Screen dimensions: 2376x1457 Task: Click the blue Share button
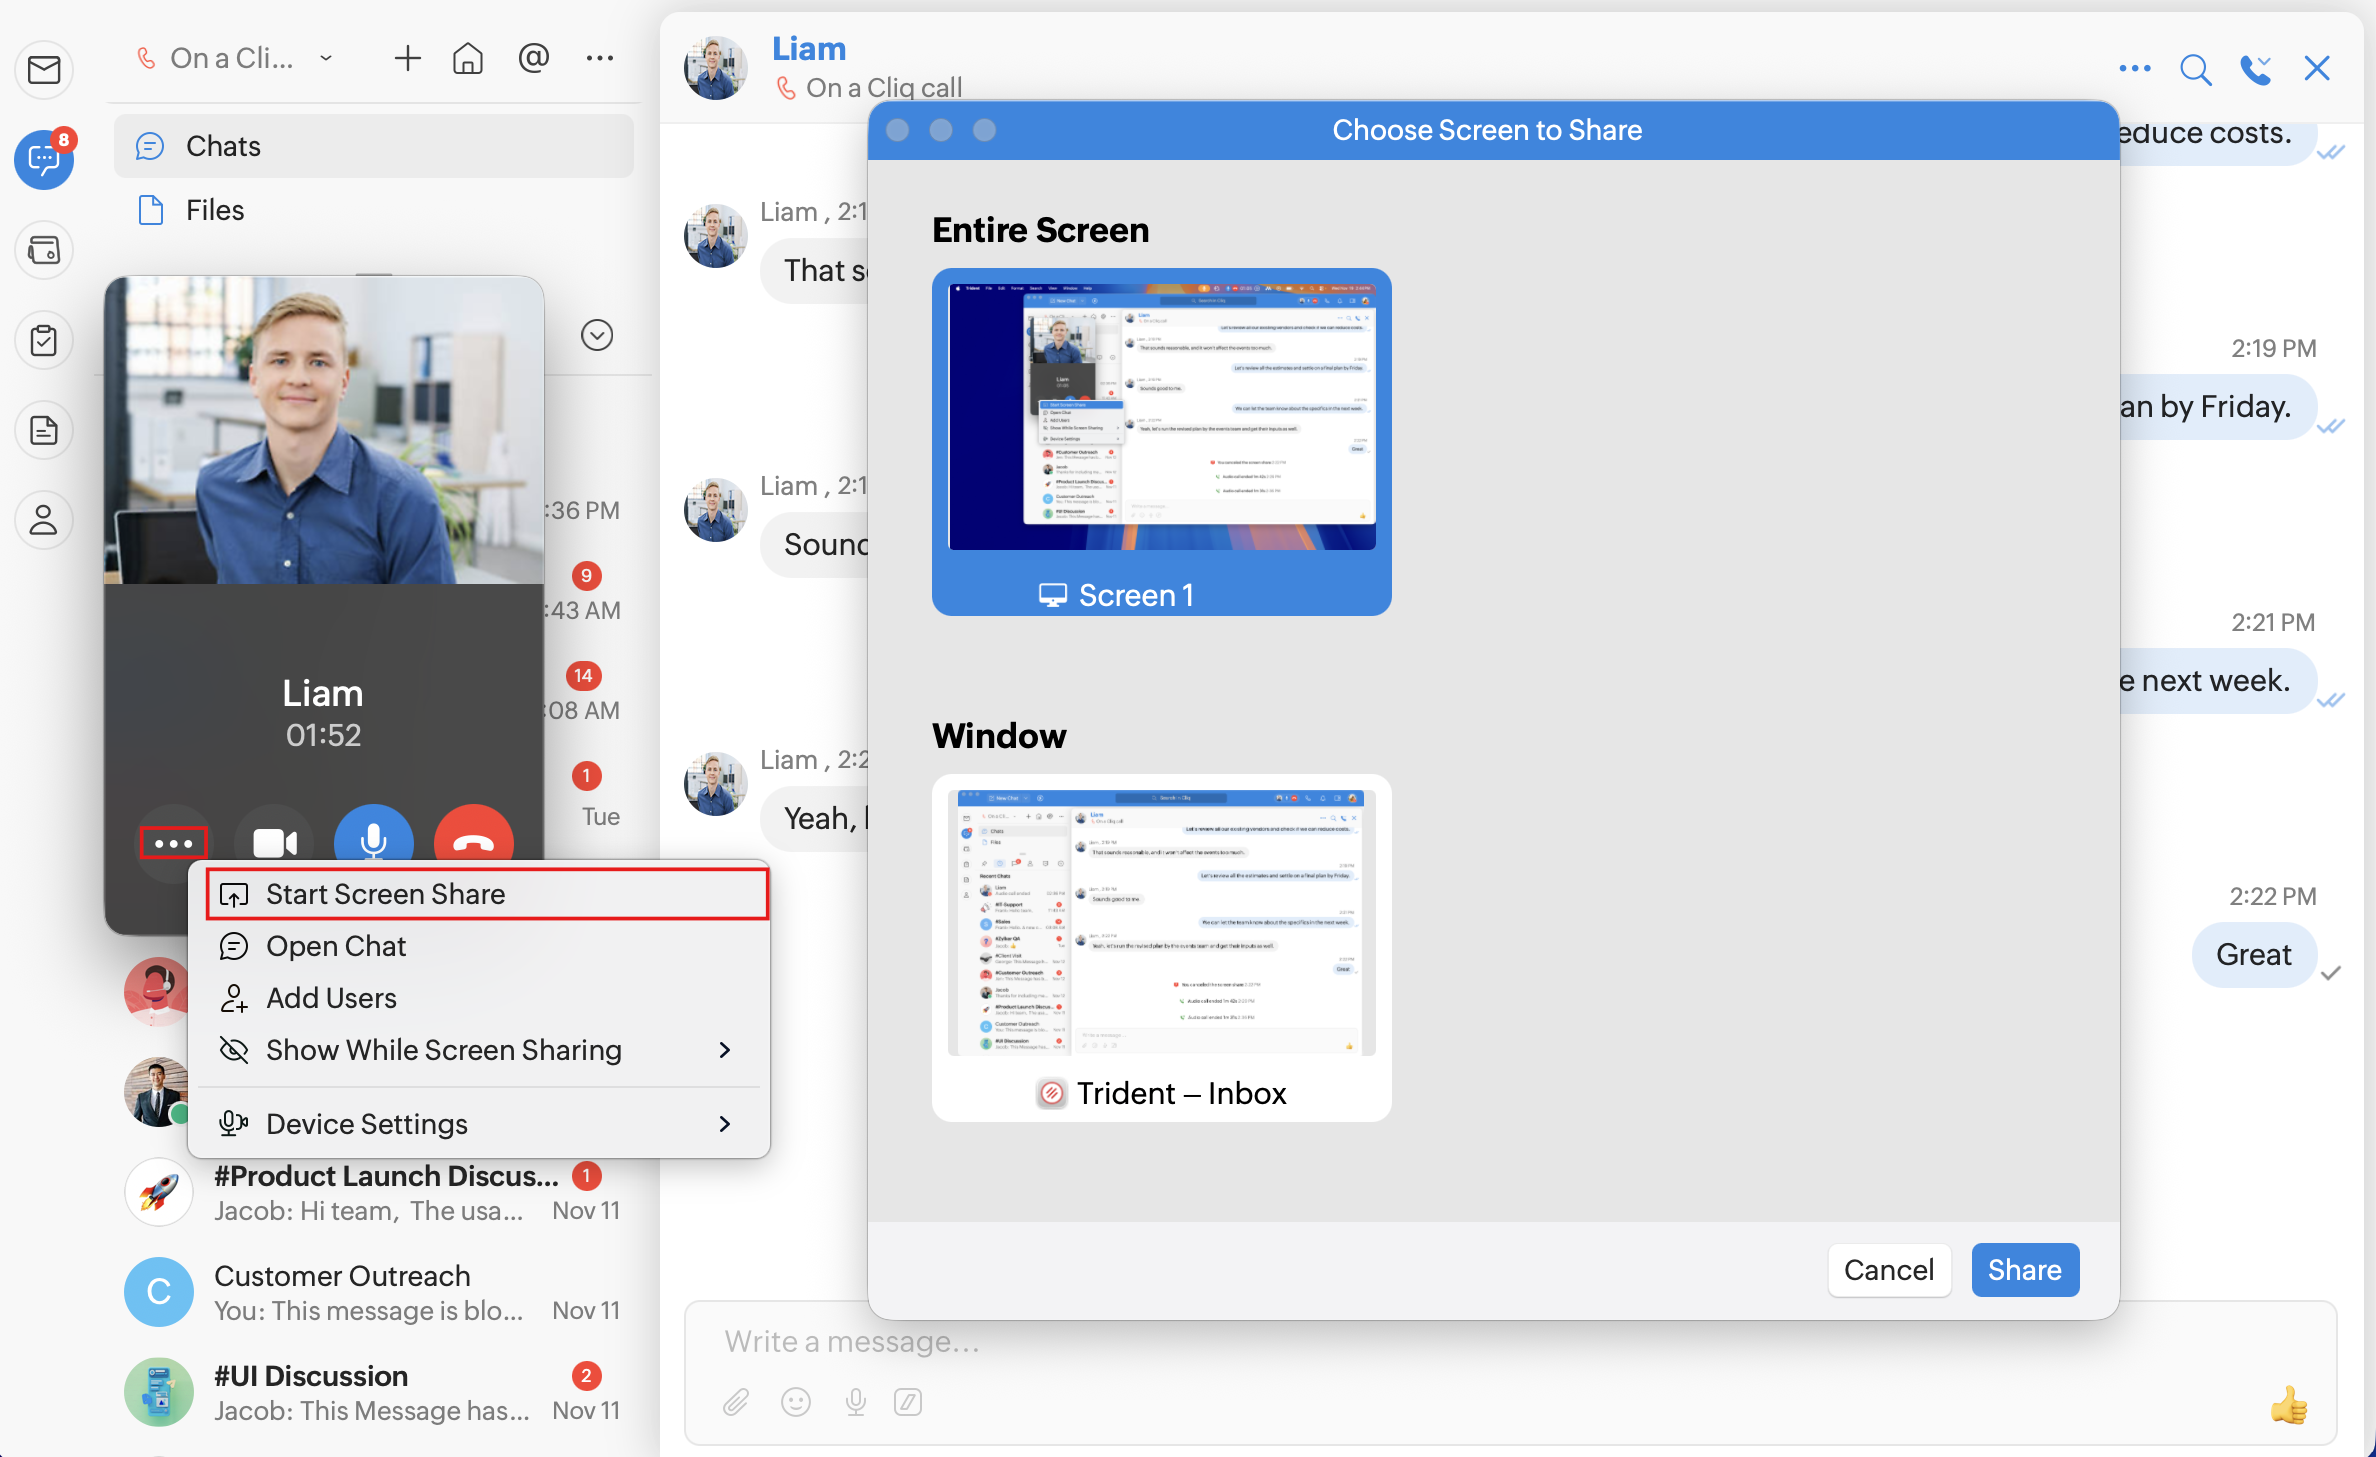2024,1269
